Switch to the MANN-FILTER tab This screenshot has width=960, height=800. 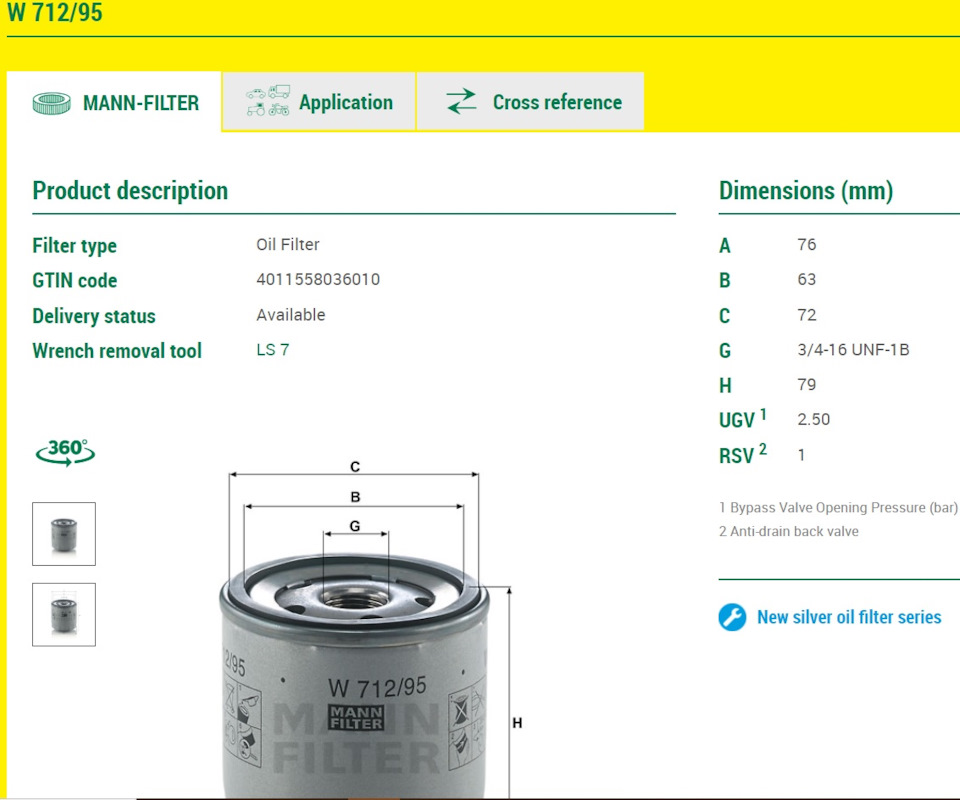click(114, 102)
